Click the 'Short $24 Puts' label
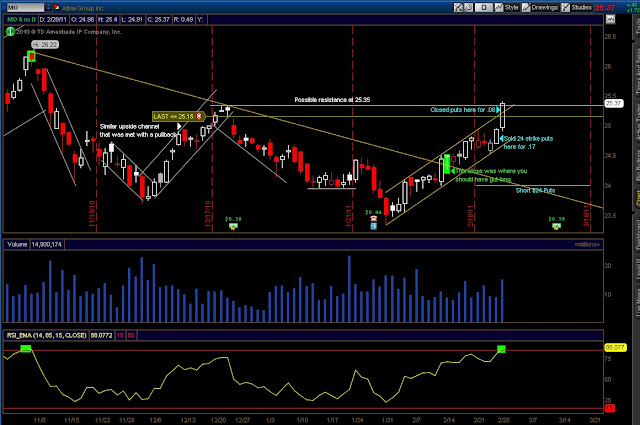This screenshot has height=425, width=640. click(536, 191)
